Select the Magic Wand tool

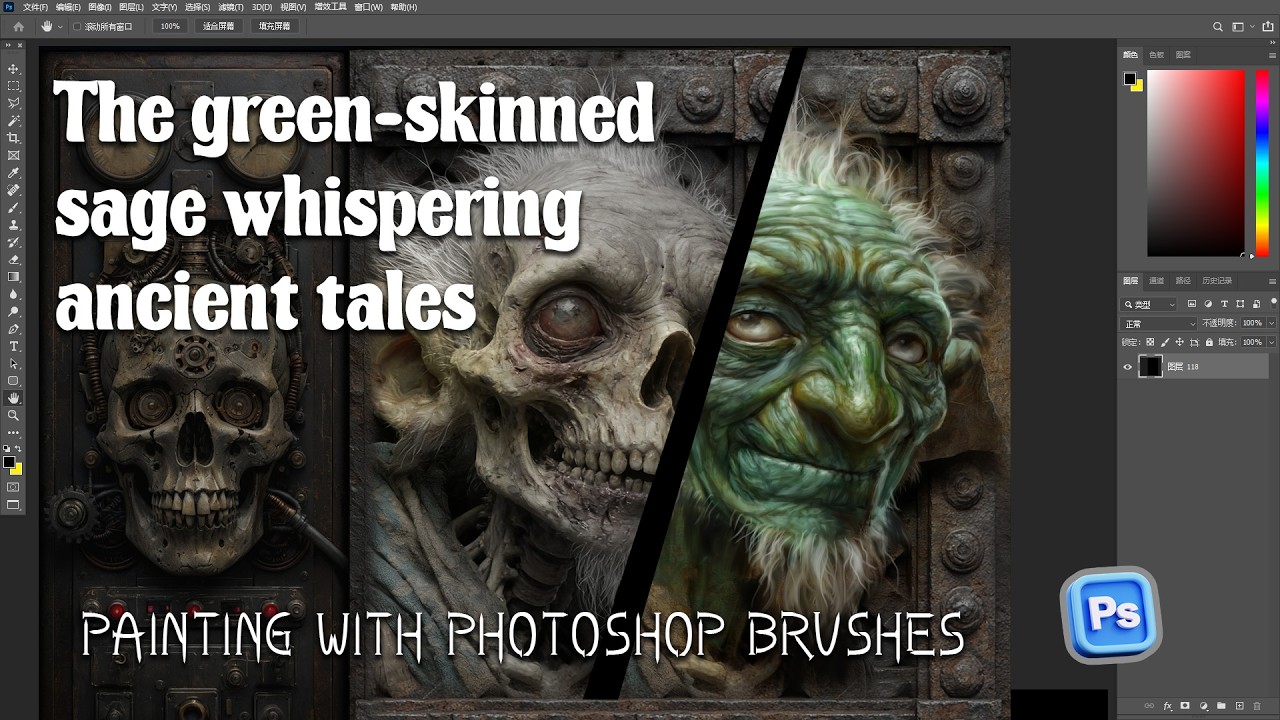14,121
